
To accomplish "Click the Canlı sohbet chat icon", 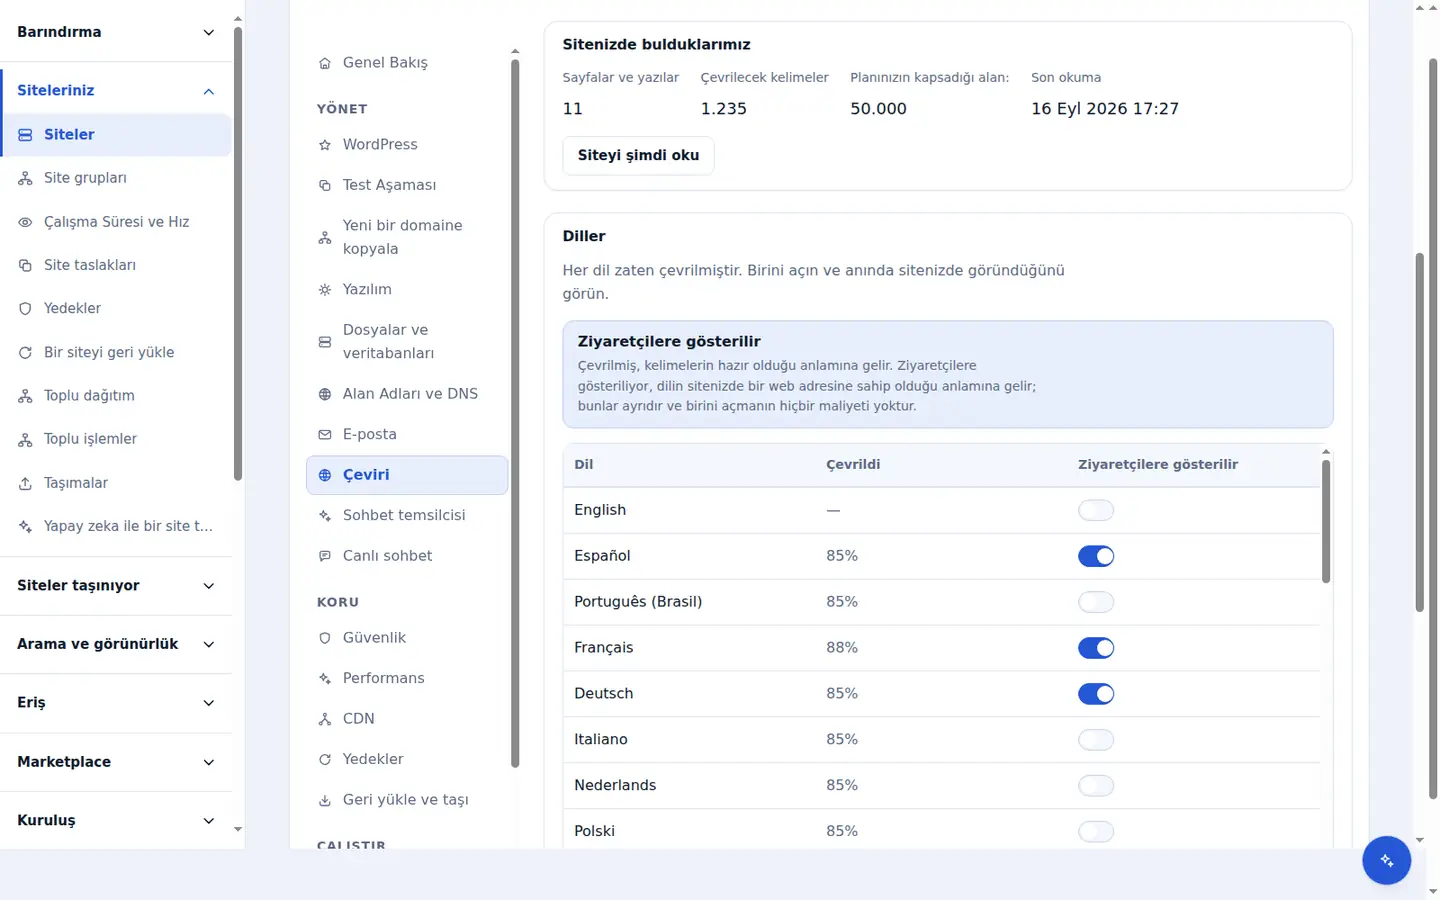I will (x=325, y=556).
